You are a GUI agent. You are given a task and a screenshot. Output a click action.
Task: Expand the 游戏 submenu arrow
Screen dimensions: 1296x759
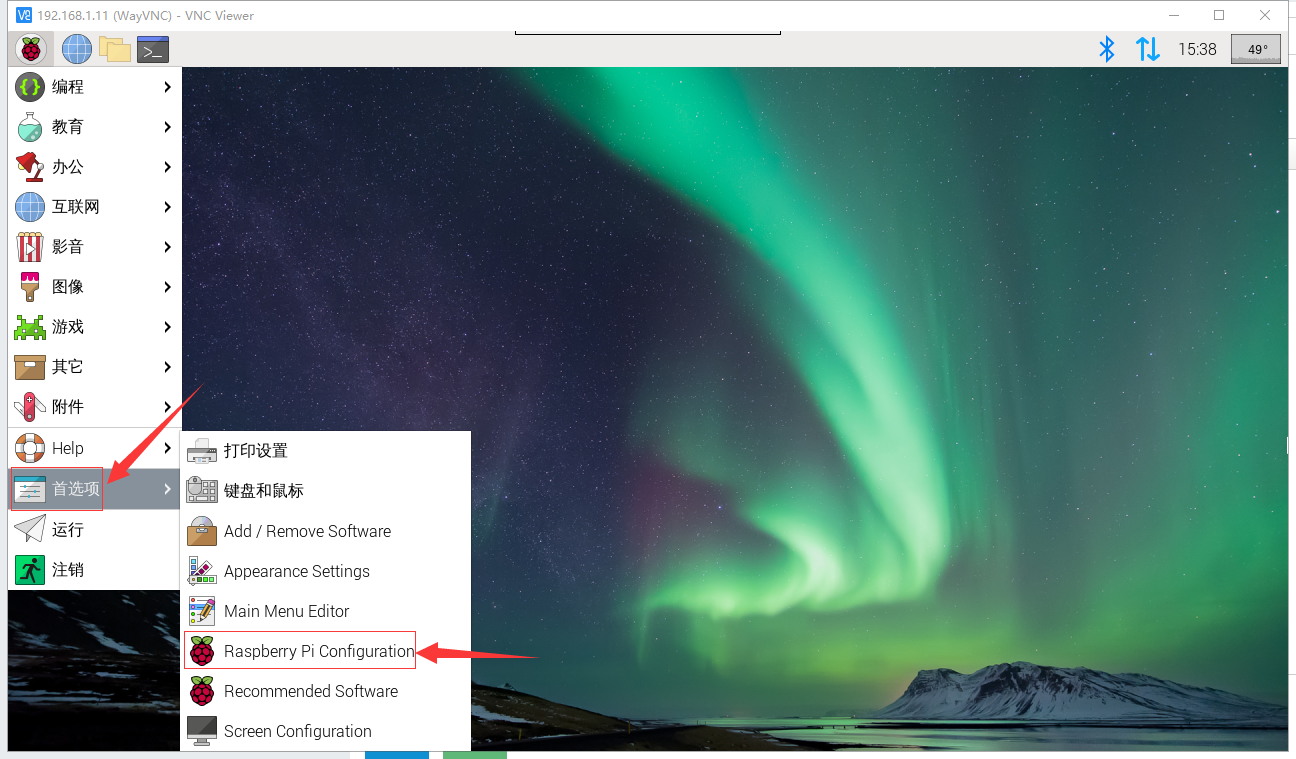pos(167,327)
